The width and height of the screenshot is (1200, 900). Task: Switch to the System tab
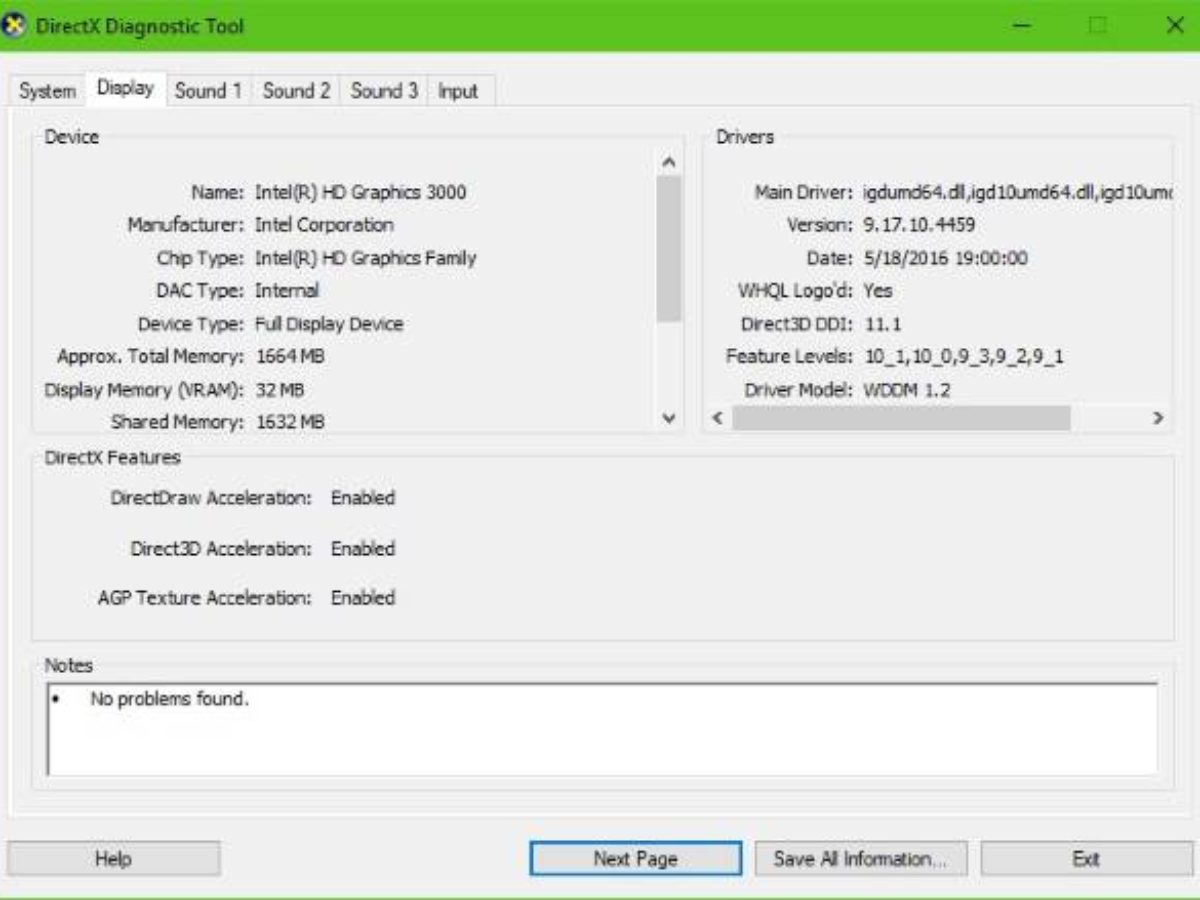pyautogui.click(x=47, y=91)
